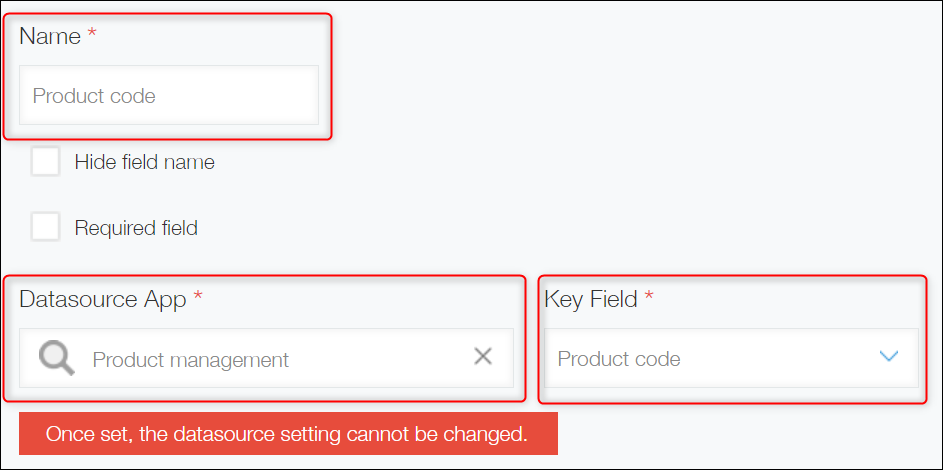
Task: Click the red datasource warning banner
Action: 288,434
